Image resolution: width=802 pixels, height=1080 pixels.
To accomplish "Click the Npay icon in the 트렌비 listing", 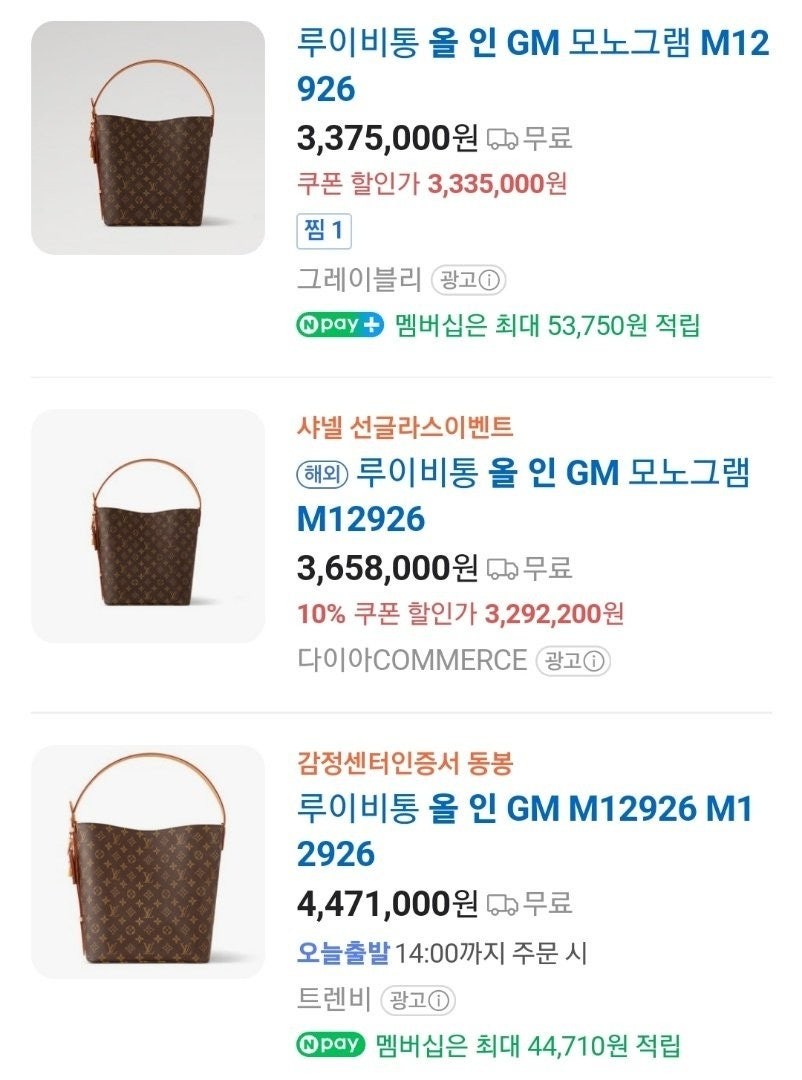I will pyautogui.click(x=331, y=1045).
